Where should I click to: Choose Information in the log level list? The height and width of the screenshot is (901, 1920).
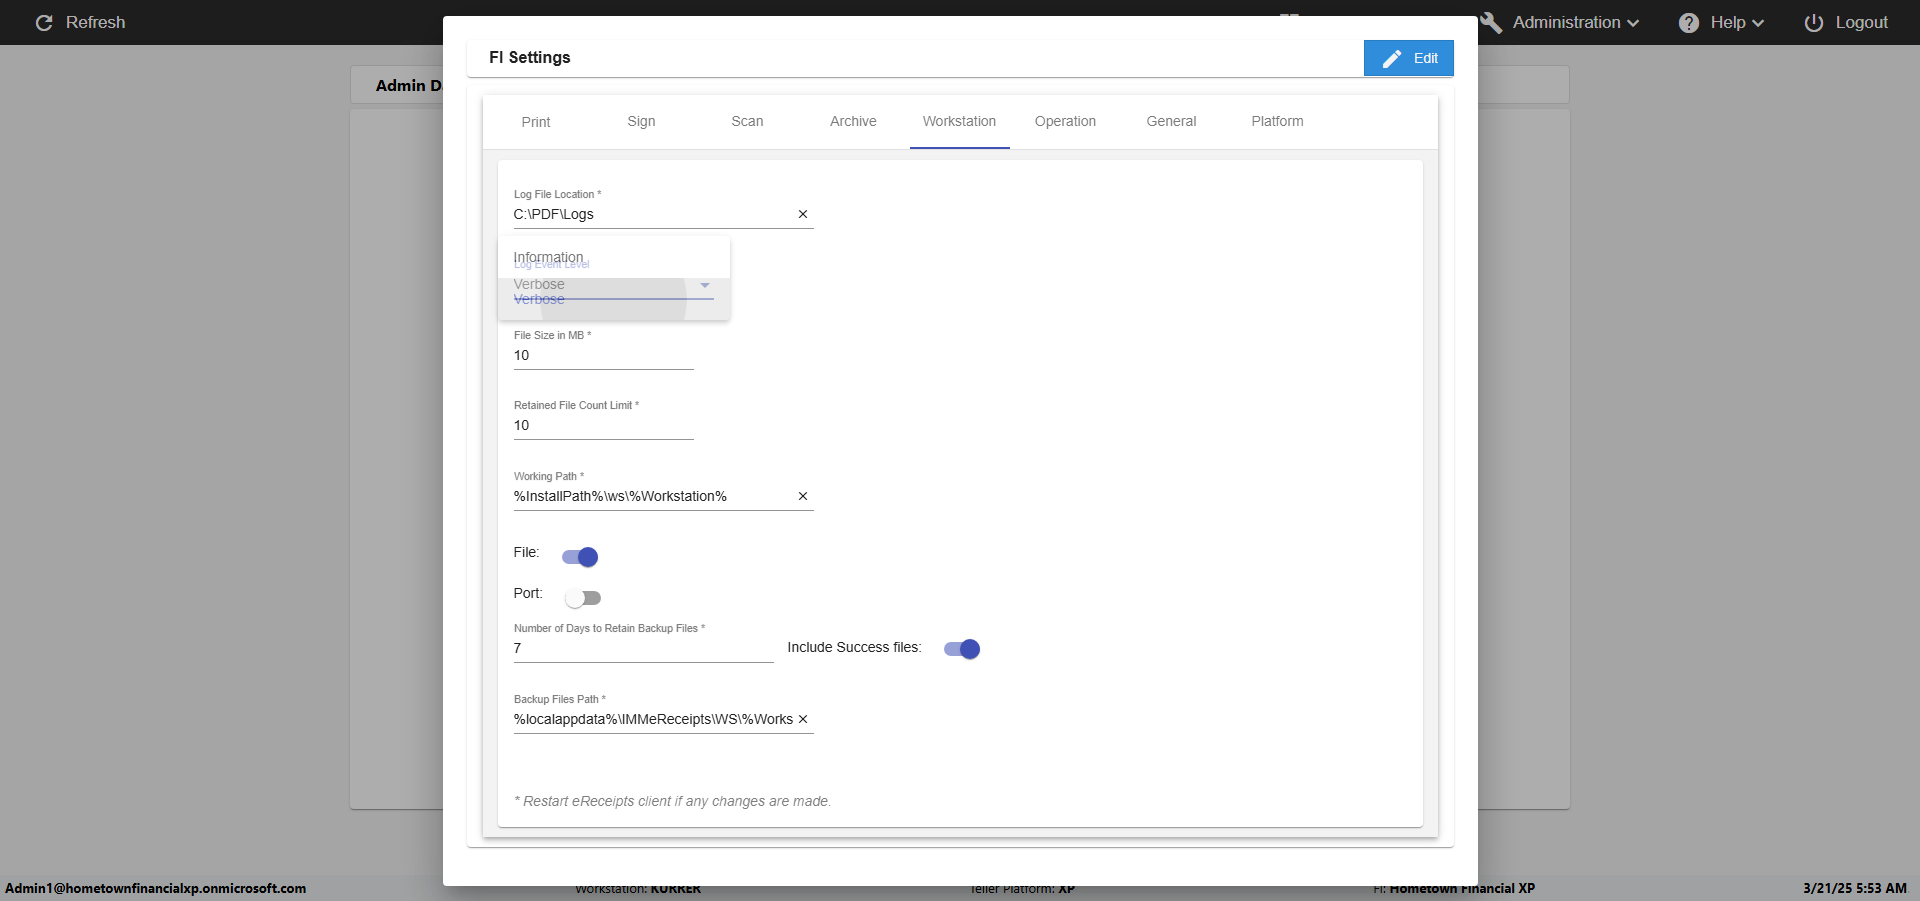tap(614, 257)
